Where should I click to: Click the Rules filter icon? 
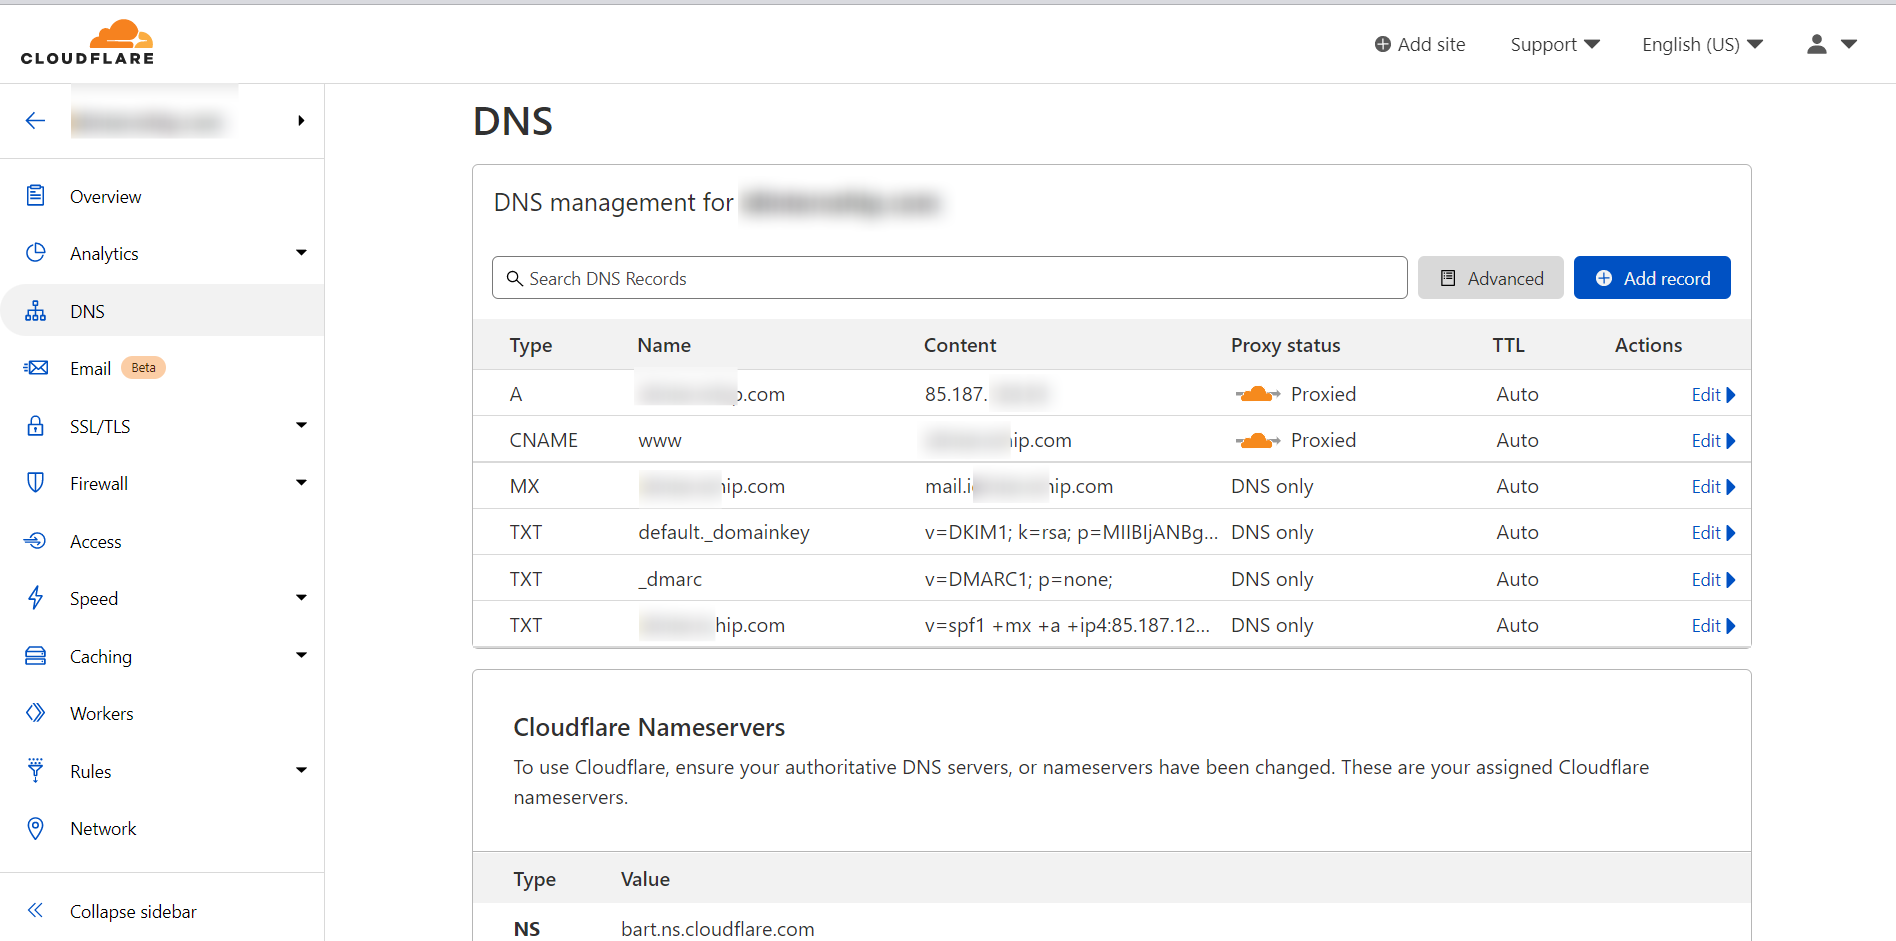click(x=35, y=770)
